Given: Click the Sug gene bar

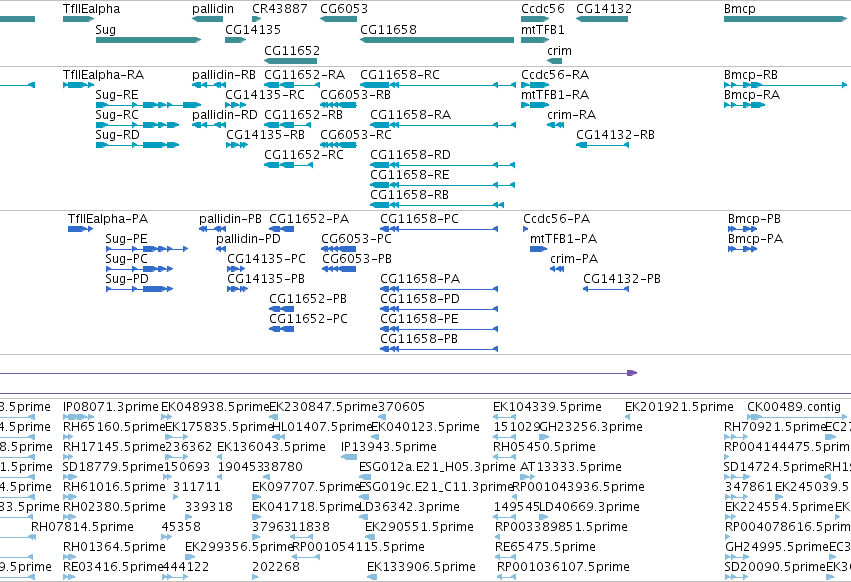Looking at the screenshot, I should 148,40.
